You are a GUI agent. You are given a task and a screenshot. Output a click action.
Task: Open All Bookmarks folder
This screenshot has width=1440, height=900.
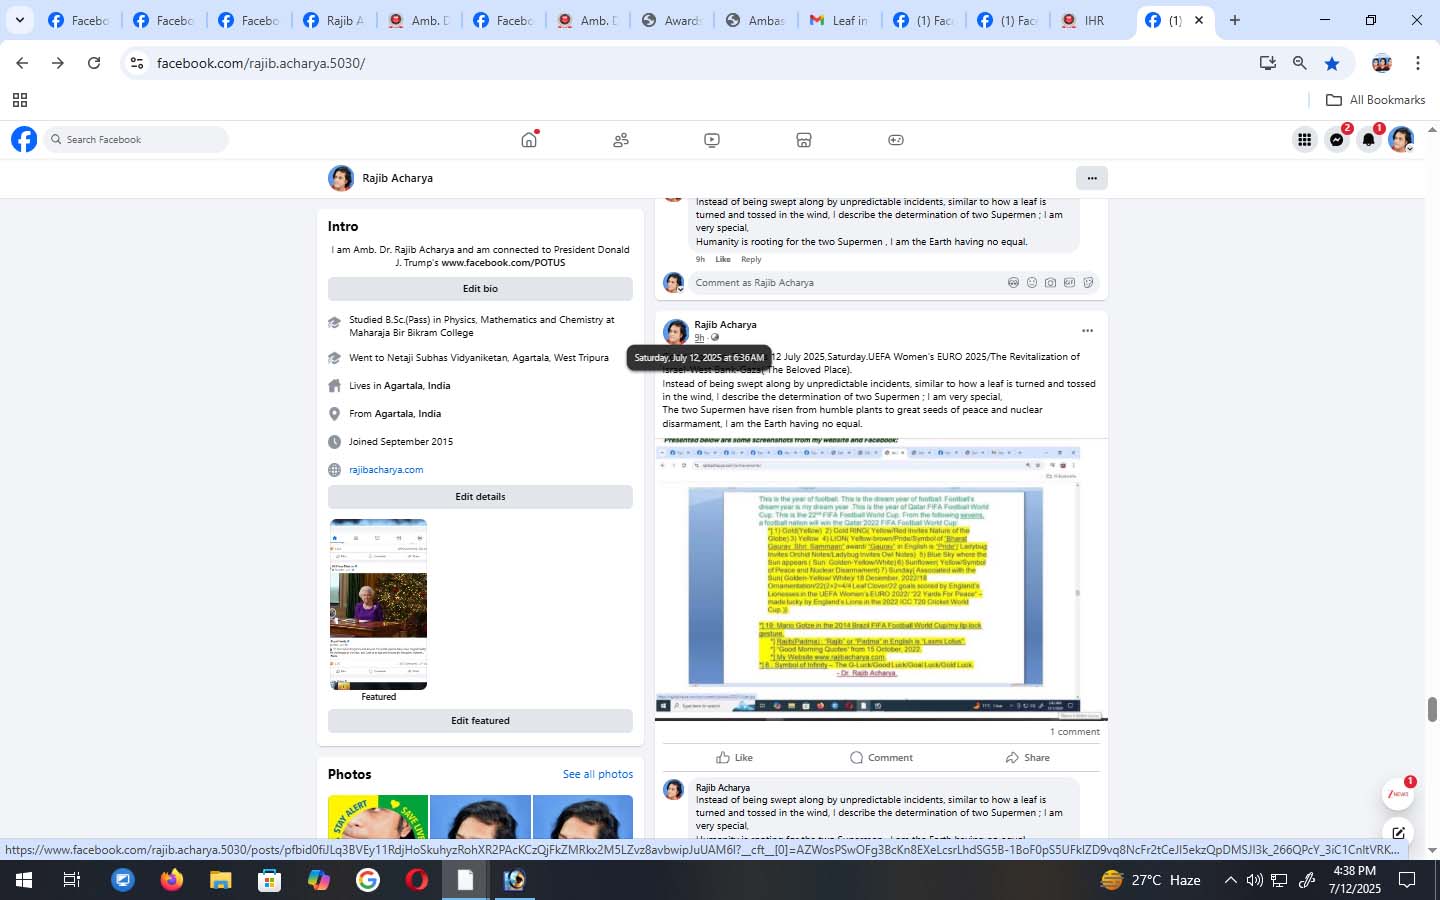click(1375, 100)
